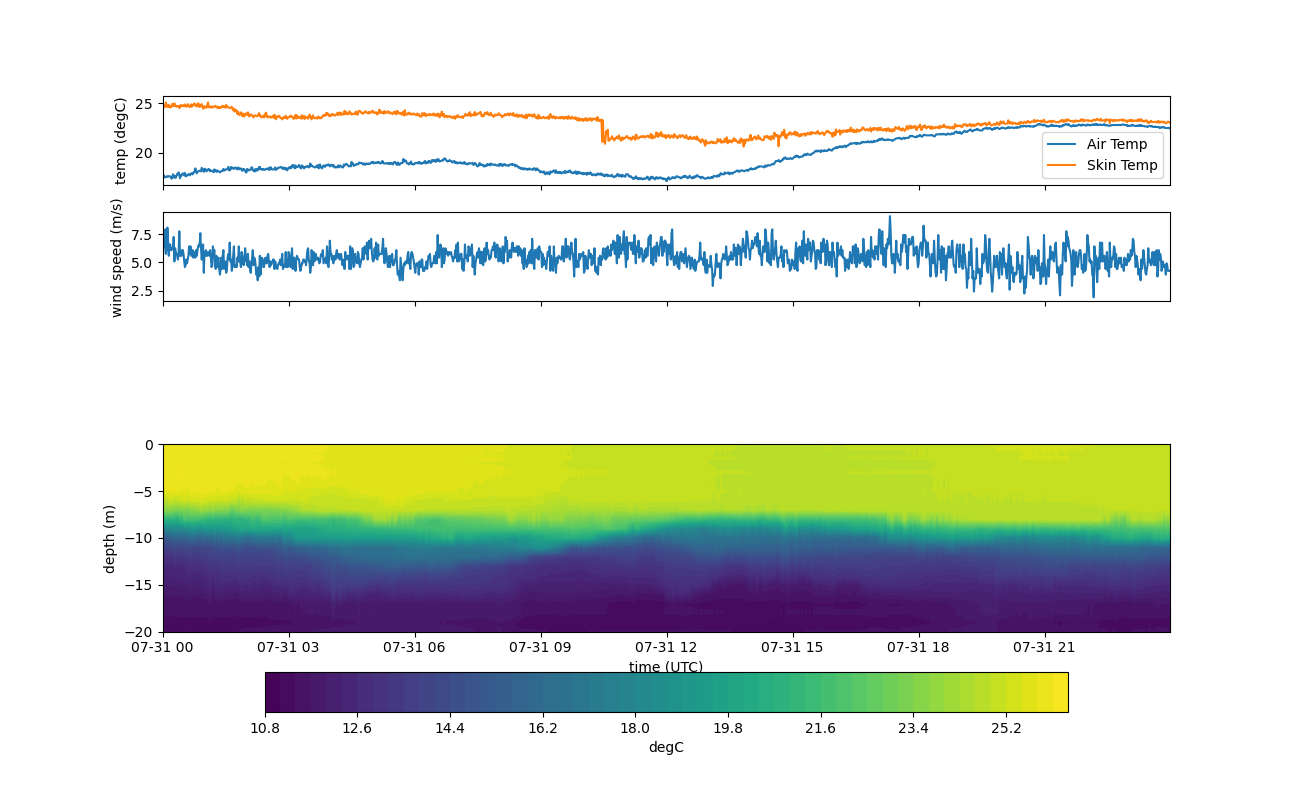The image size is (1300, 800).
Task: Select the "degC" colorbar label
Action: click(x=666, y=748)
